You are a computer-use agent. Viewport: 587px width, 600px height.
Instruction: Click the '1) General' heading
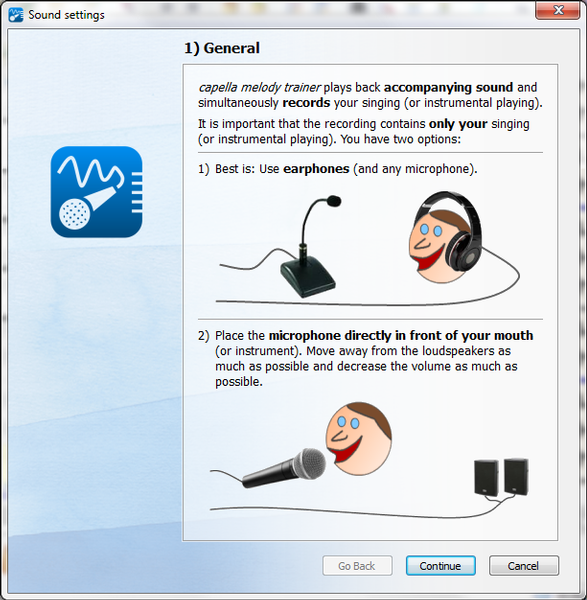tap(222, 48)
